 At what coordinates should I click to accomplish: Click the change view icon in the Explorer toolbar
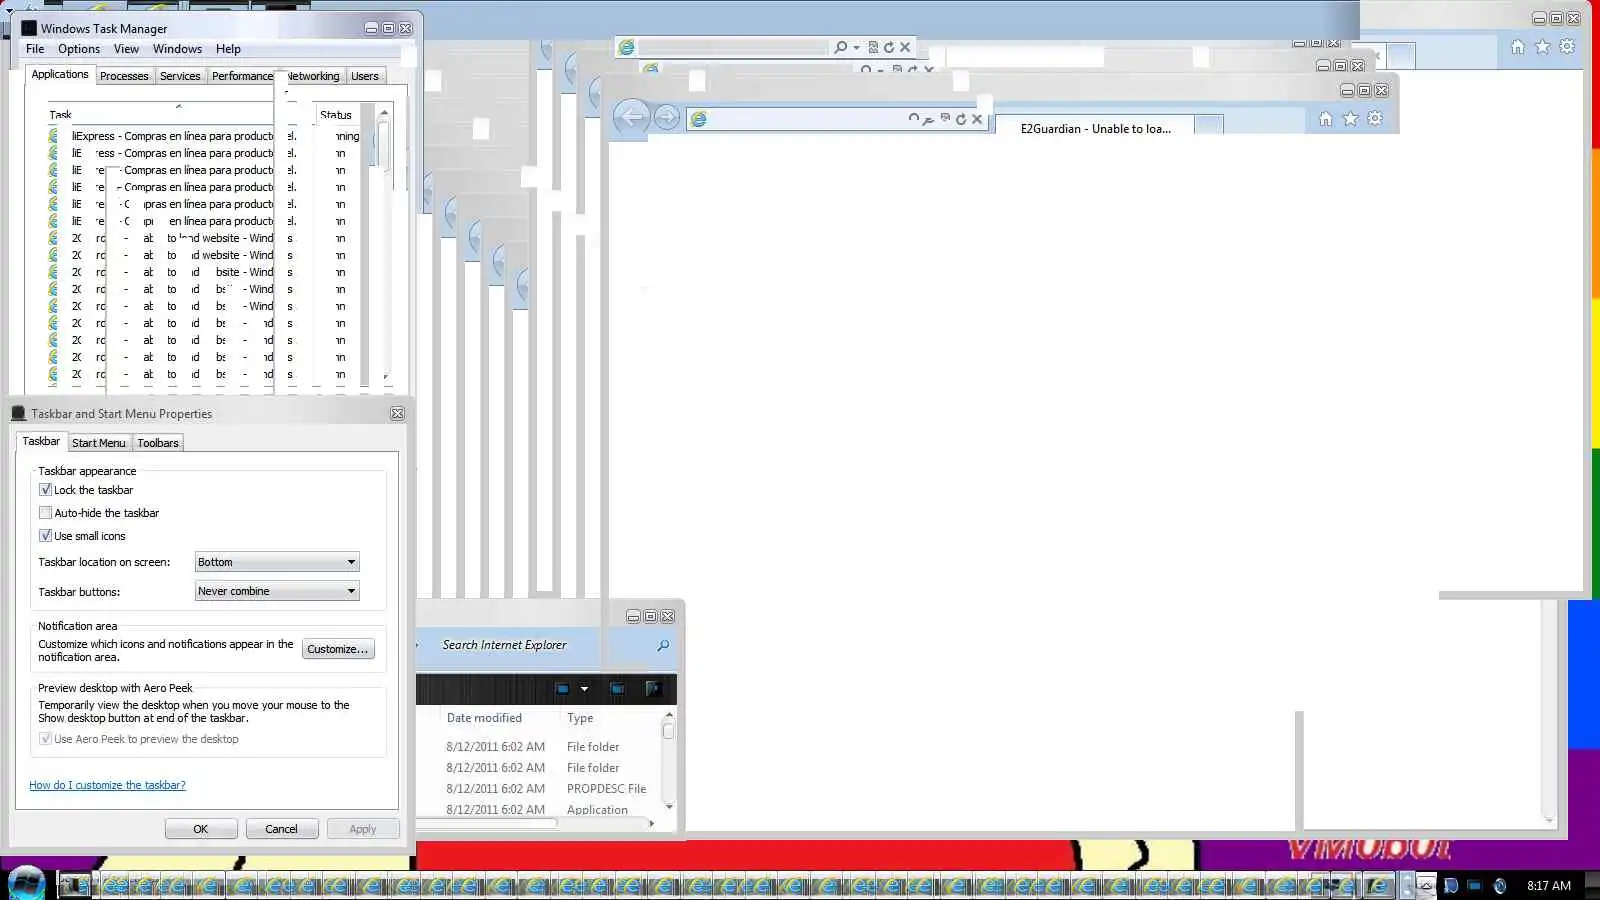click(x=562, y=689)
